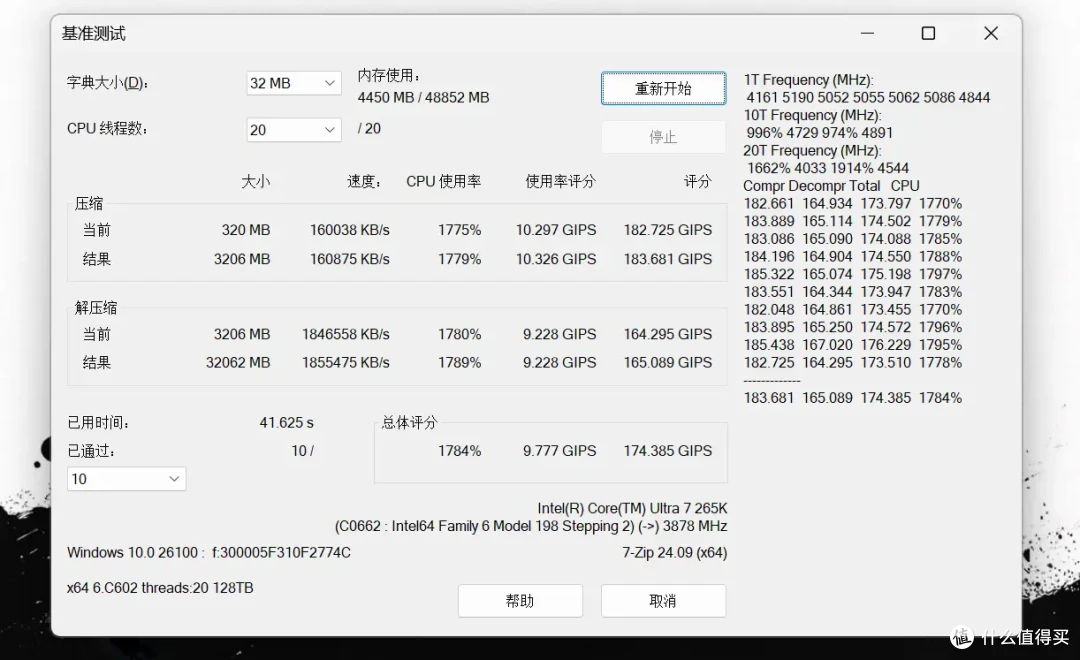Click the 4450 MB / 48852 MB memory usage
This screenshot has width=1080, height=660.
click(423, 98)
